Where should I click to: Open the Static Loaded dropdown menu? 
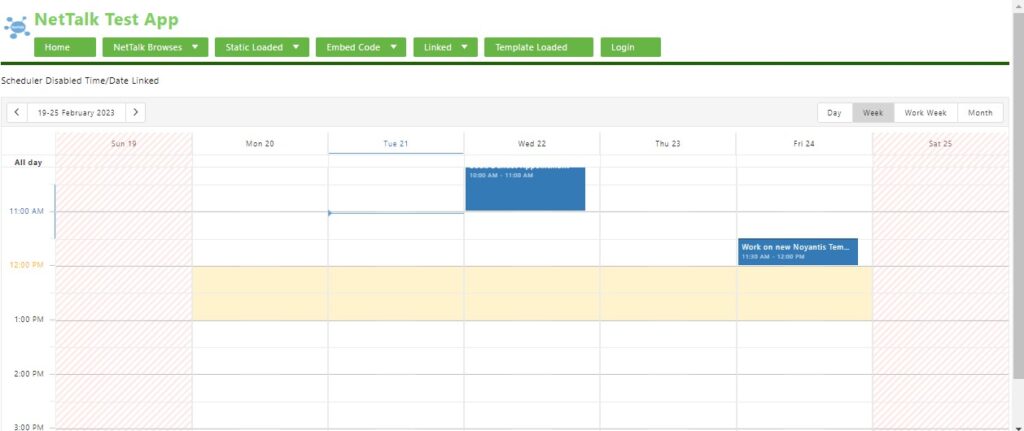pyautogui.click(x=262, y=47)
